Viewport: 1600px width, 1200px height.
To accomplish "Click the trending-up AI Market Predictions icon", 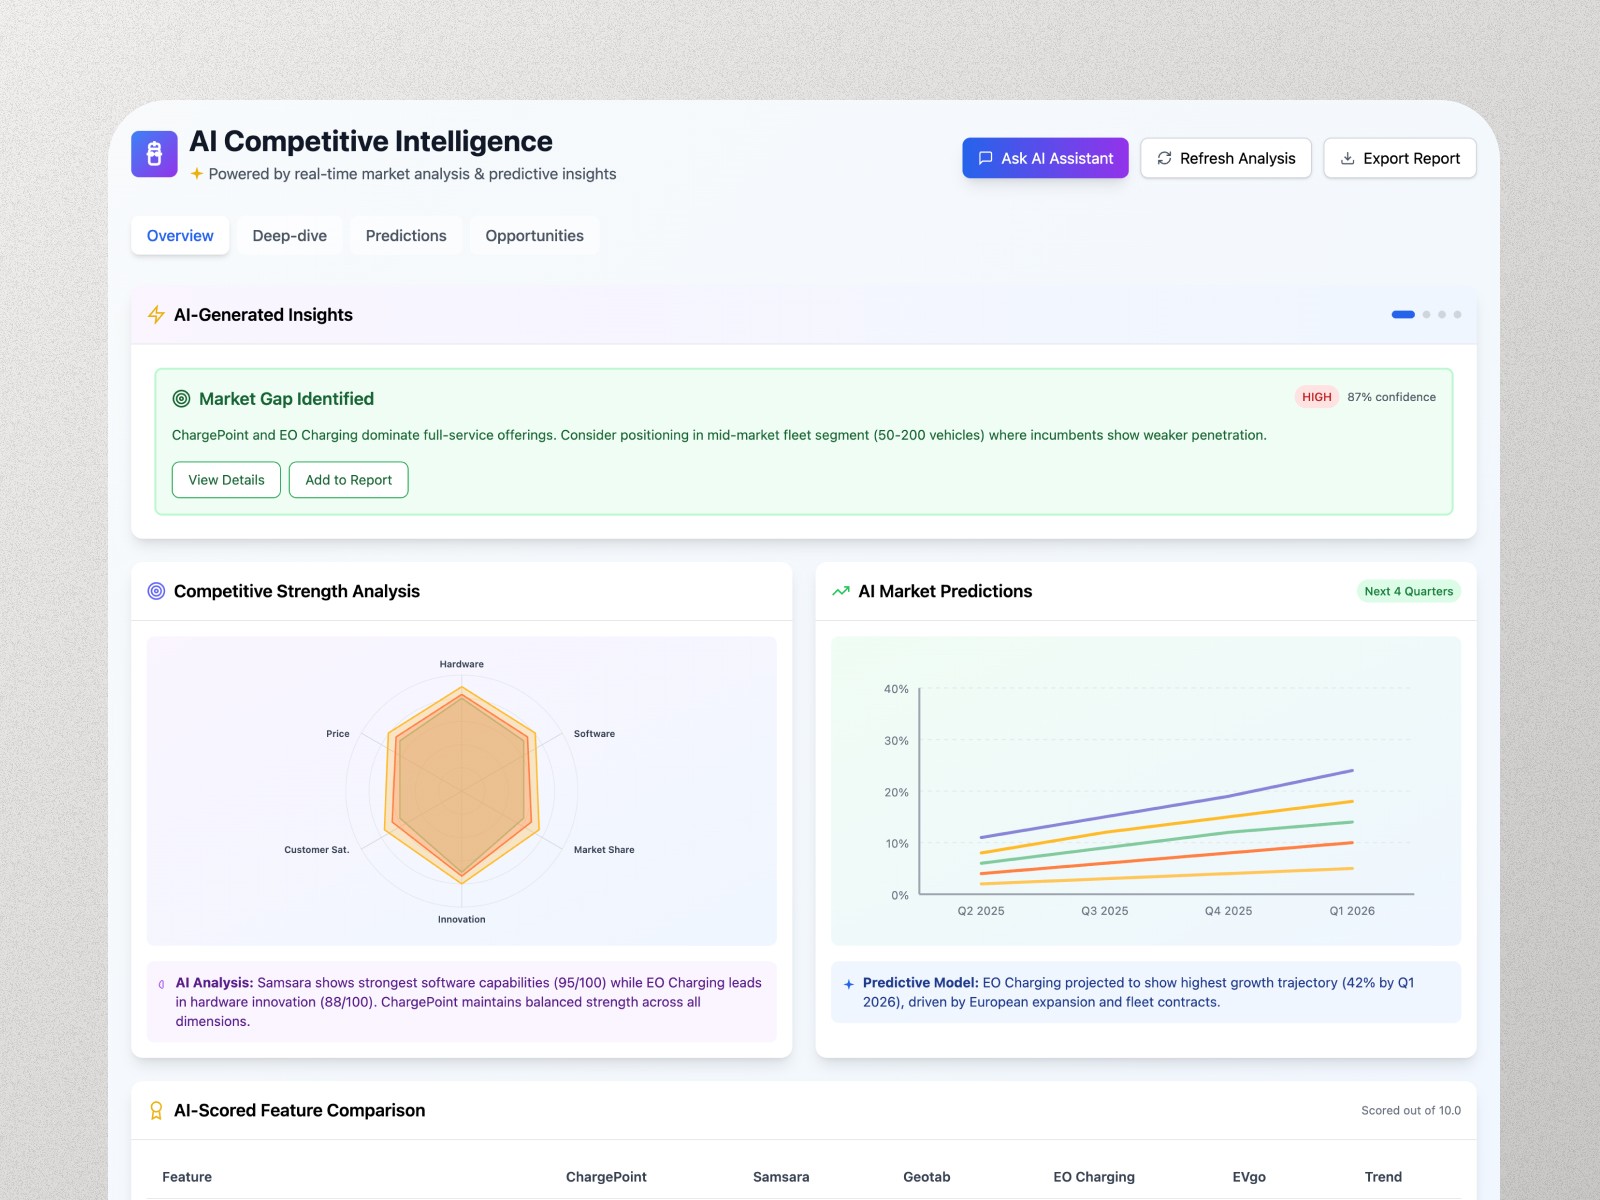I will (841, 591).
